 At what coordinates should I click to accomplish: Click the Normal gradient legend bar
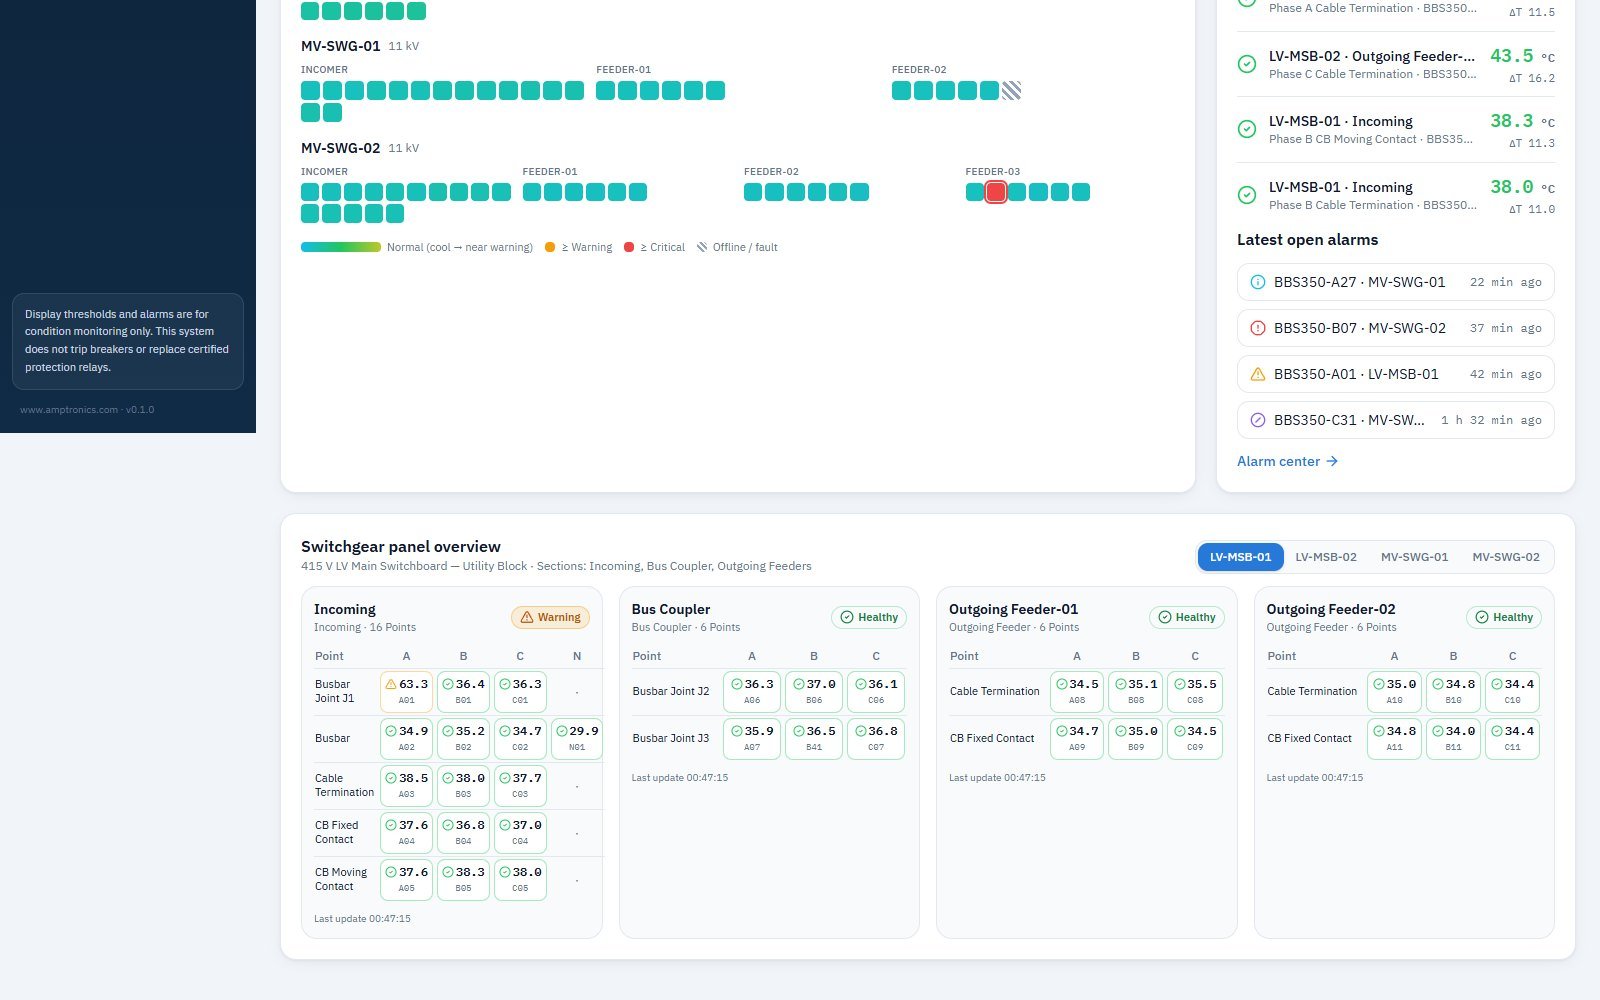(341, 247)
